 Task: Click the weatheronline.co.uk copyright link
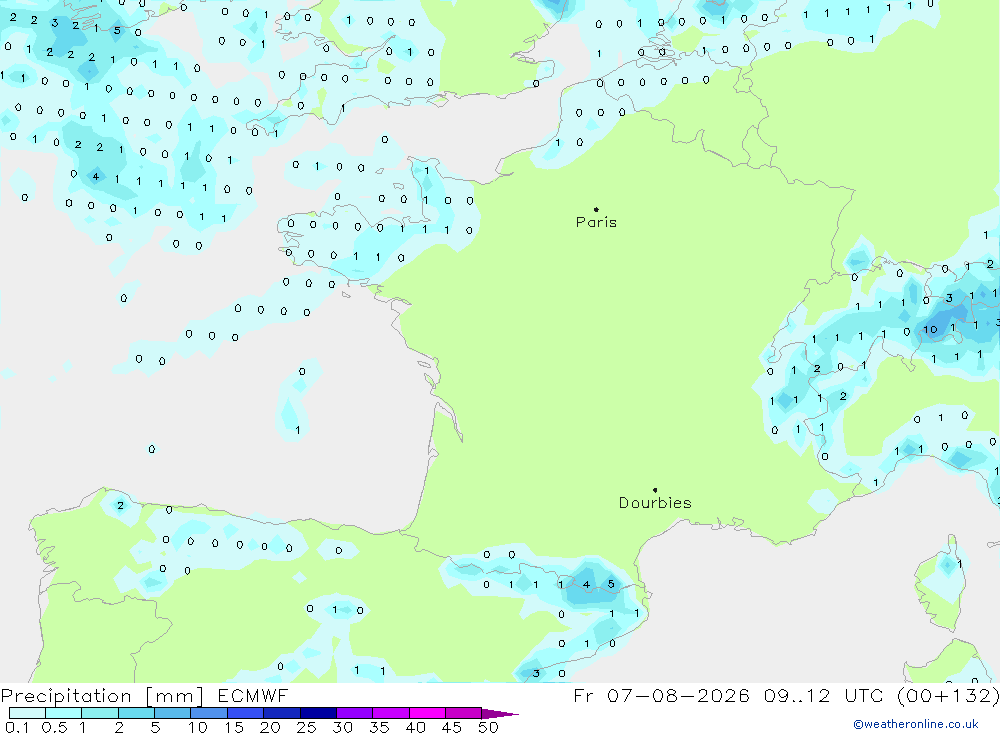(x=916, y=724)
